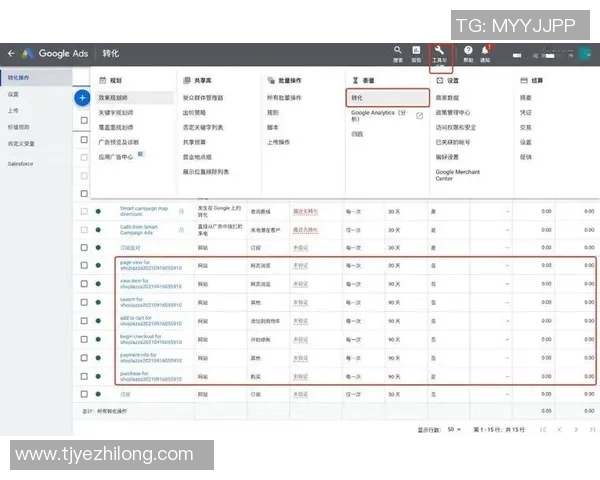Viewport: 600px width, 480px height.
Task: Open the page view for shoplazza conversion link
Action: click(x=151, y=265)
